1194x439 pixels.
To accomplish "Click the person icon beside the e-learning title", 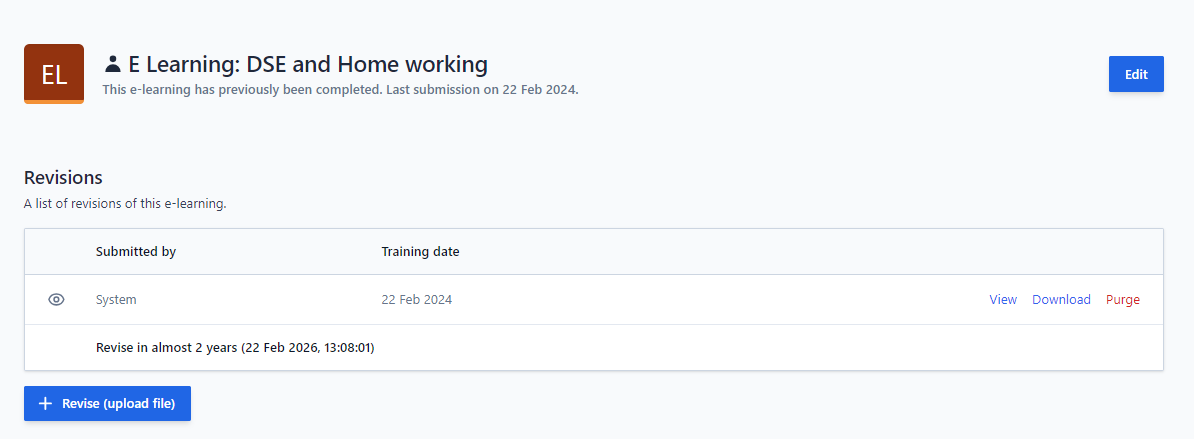I will point(113,64).
